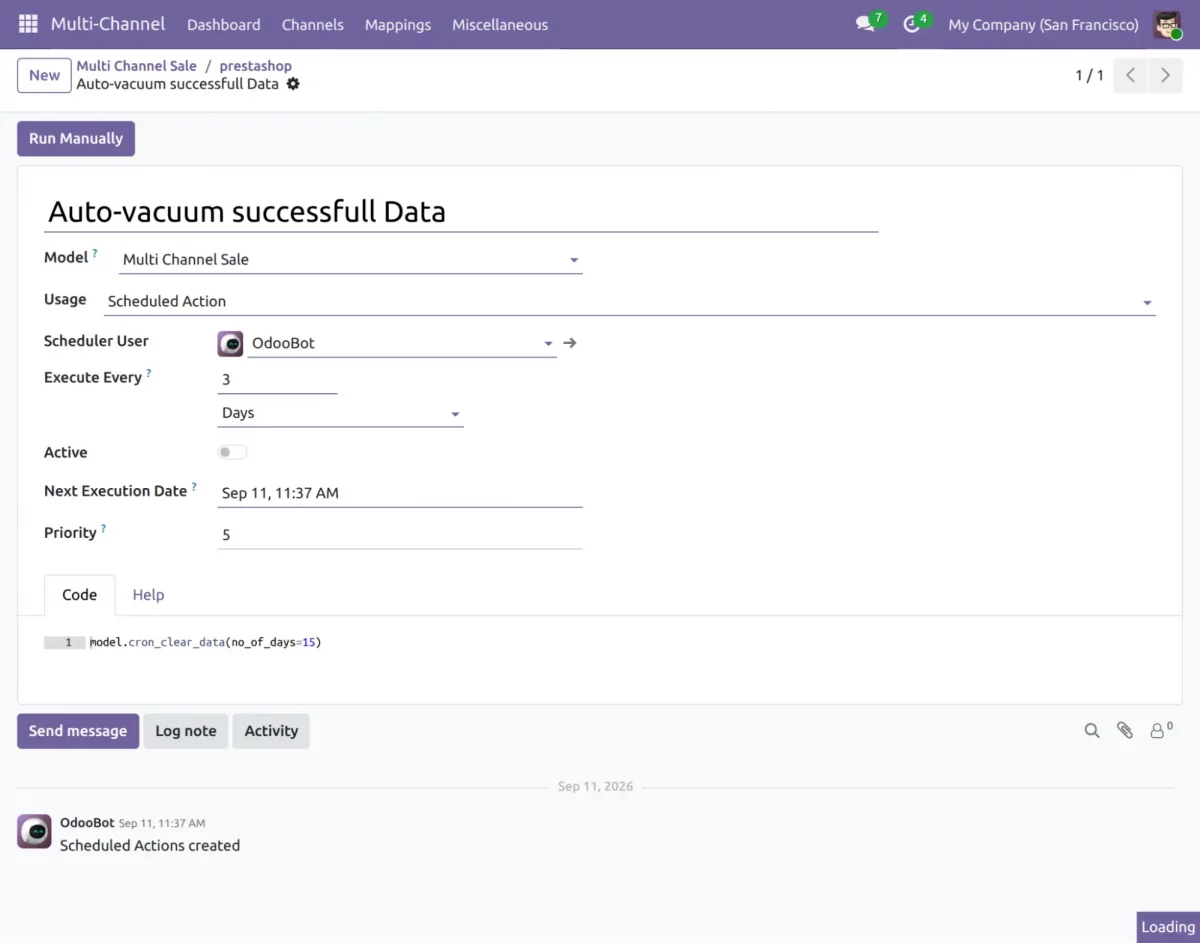The width and height of the screenshot is (1200, 943).
Task: Click the New button
Action: pyautogui.click(x=44, y=75)
